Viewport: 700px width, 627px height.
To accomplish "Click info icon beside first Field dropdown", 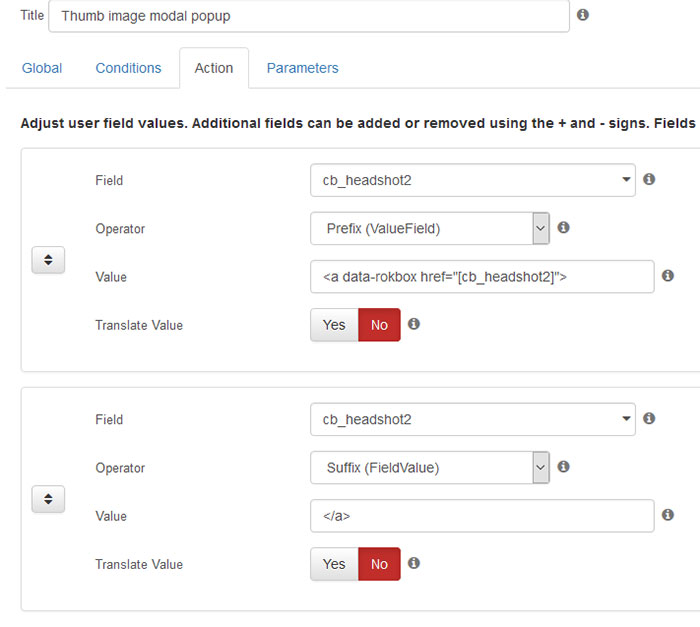I will click(649, 179).
